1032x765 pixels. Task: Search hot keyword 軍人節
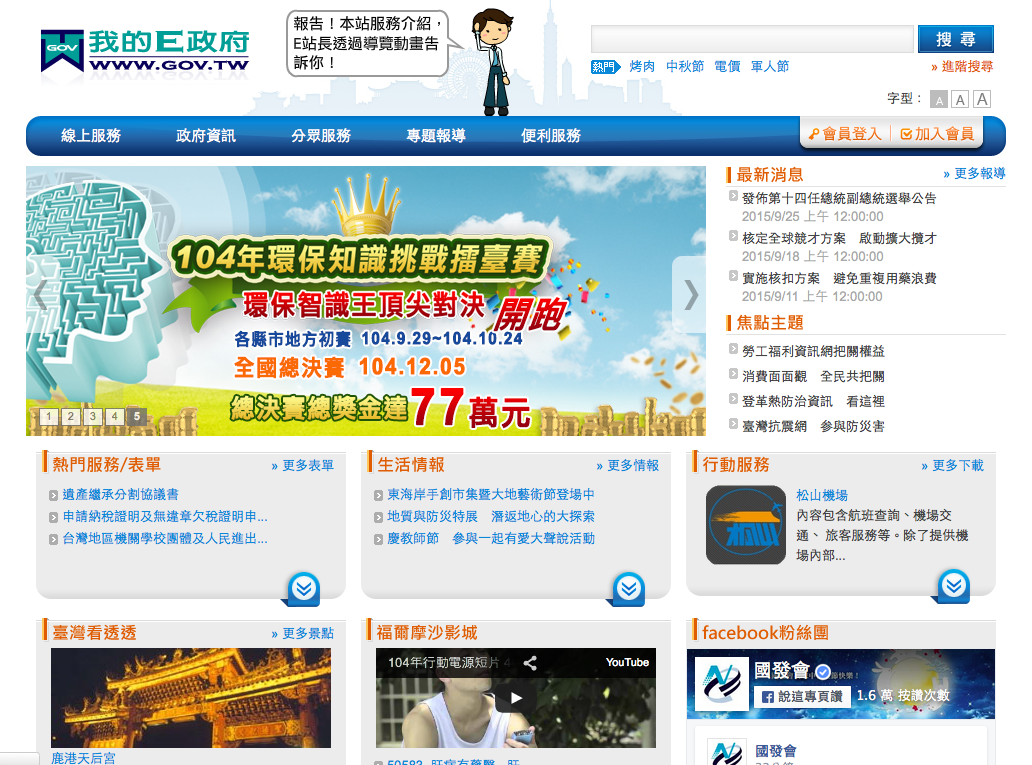[770, 66]
